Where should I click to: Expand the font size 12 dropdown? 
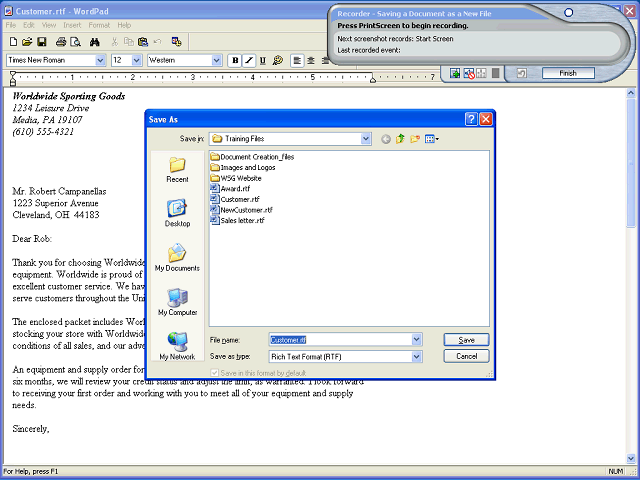pyautogui.click(x=137, y=60)
